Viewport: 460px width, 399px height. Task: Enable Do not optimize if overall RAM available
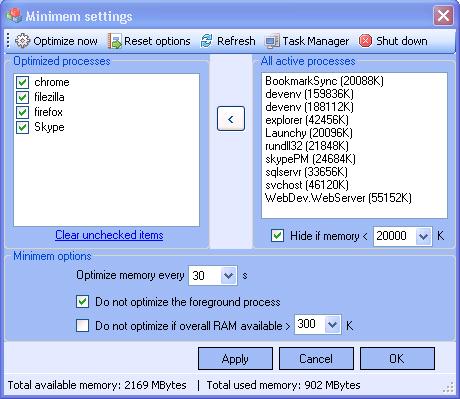coord(82,325)
